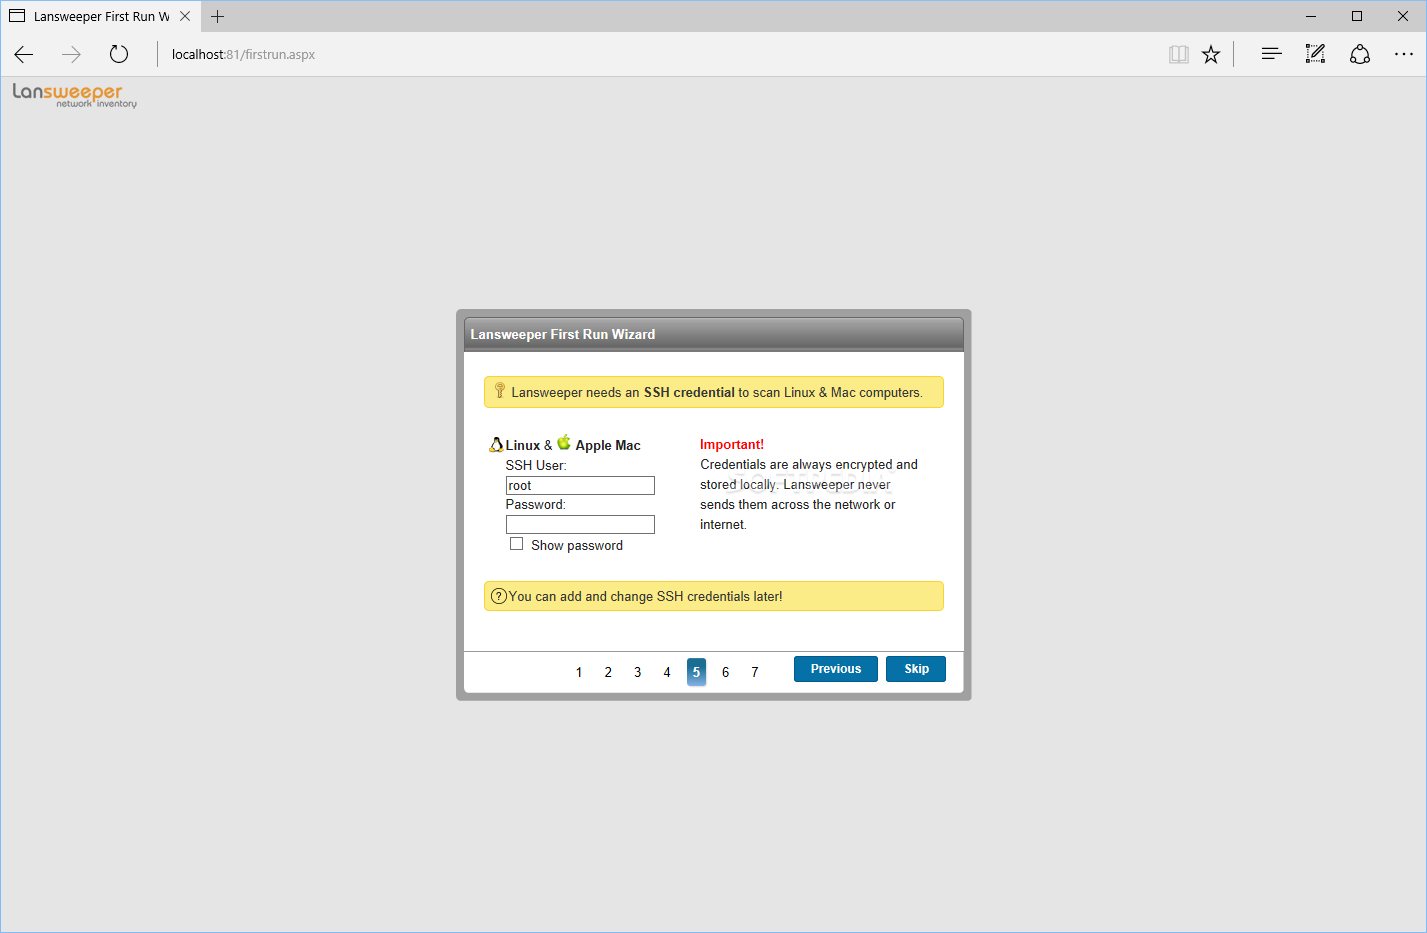Select current wizard step 5
This screenshot has height=933, width=1427.
coord(696,672)
